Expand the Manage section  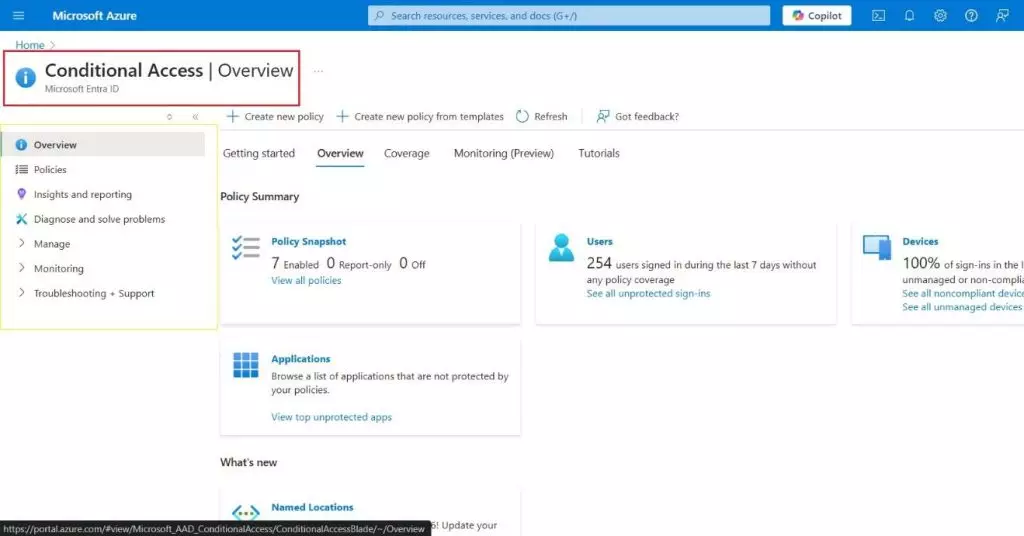pos(52,244)
